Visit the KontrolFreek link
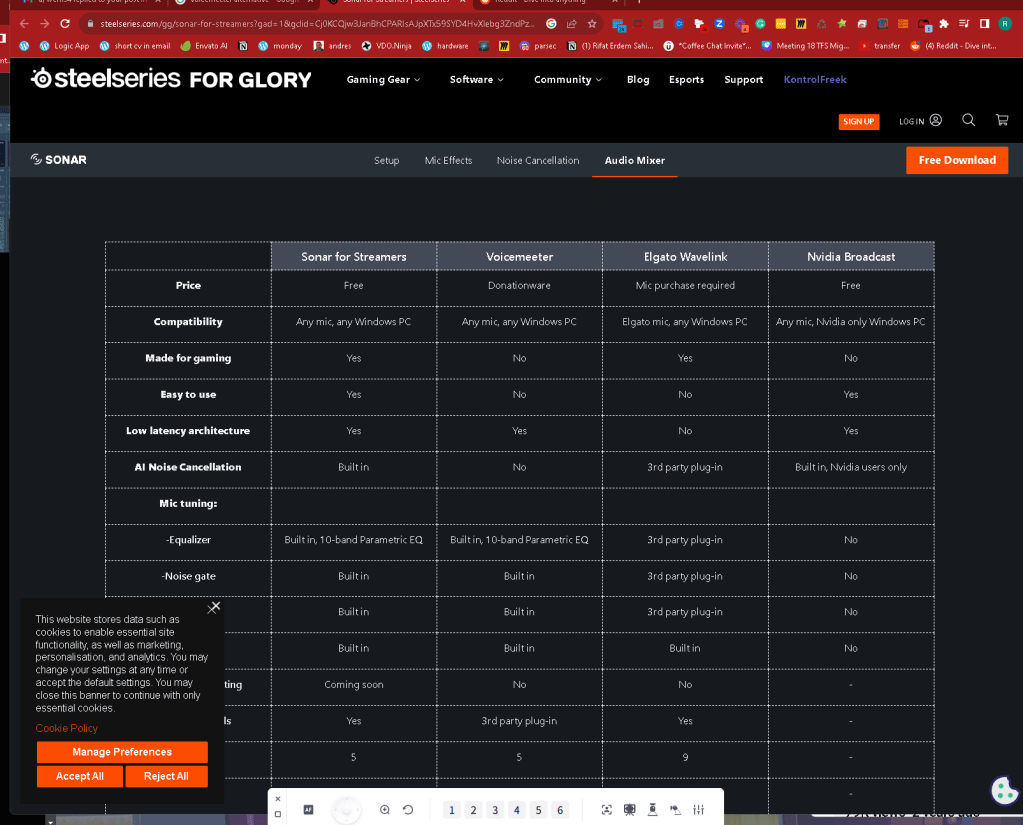 pos(815,80)
